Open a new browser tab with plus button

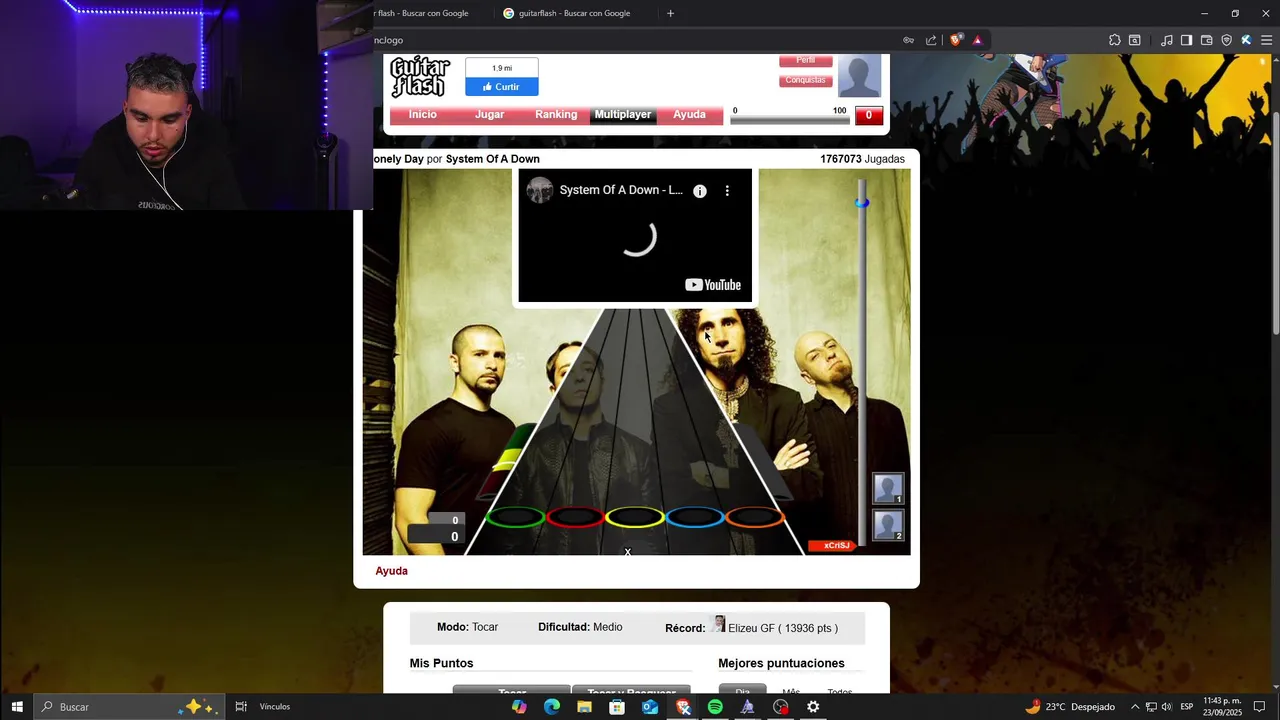click(670, 13)
